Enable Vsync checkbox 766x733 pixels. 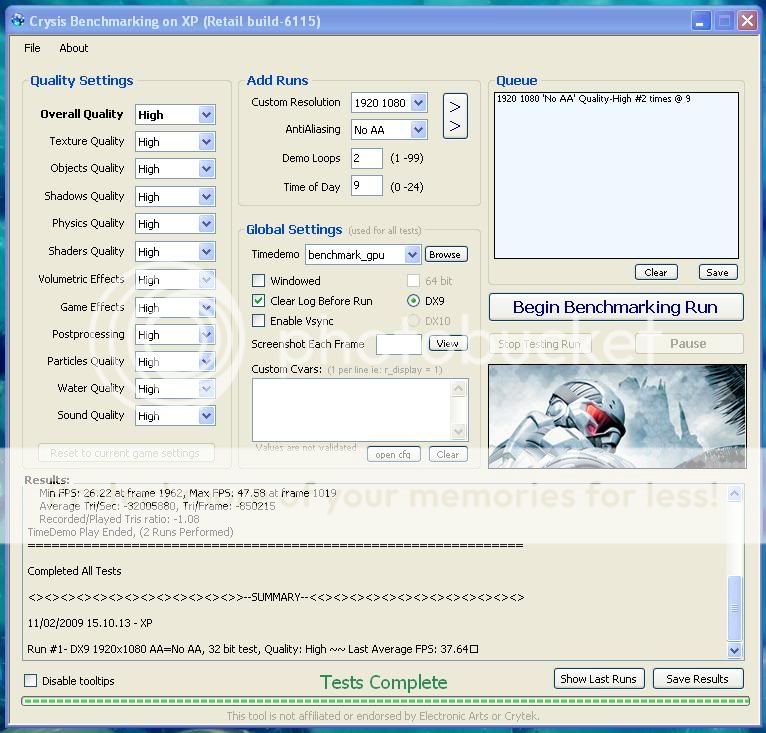click(x=259, y=321)
